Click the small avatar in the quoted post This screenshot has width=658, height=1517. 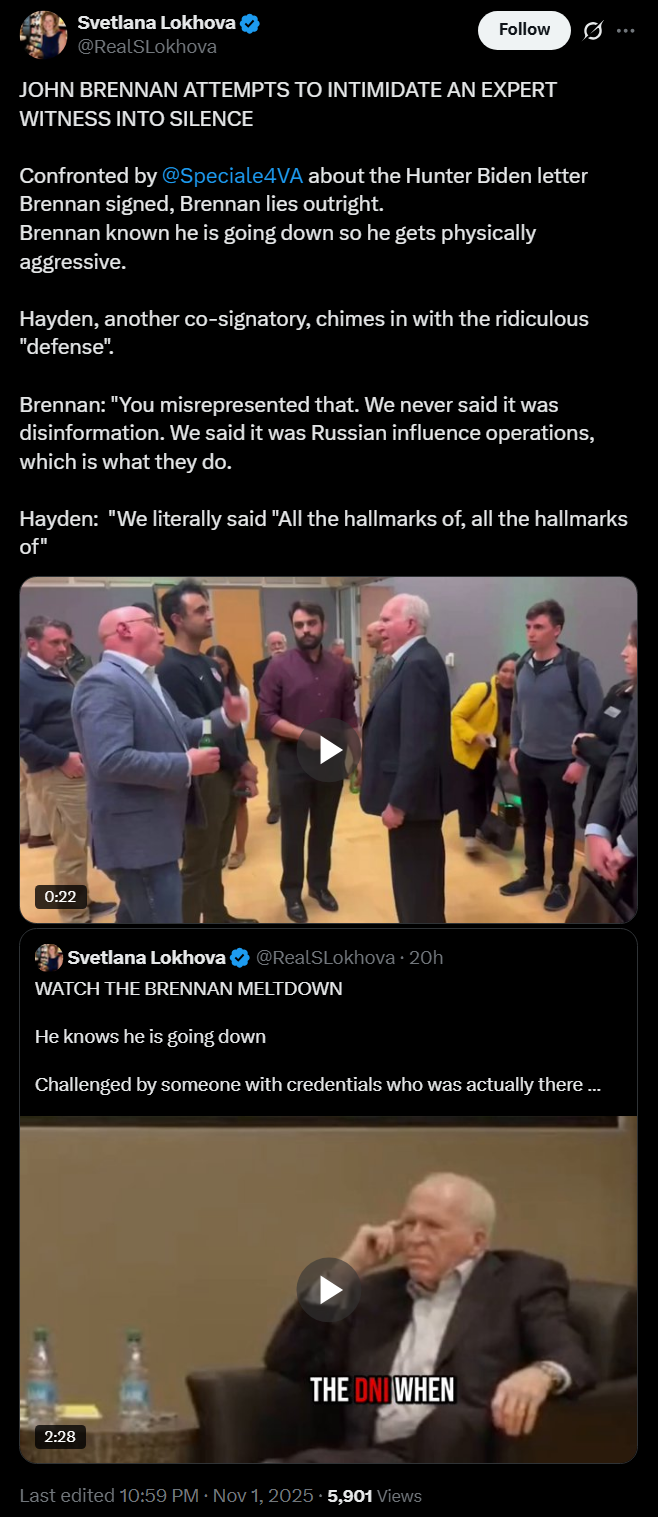click(48, 958)
